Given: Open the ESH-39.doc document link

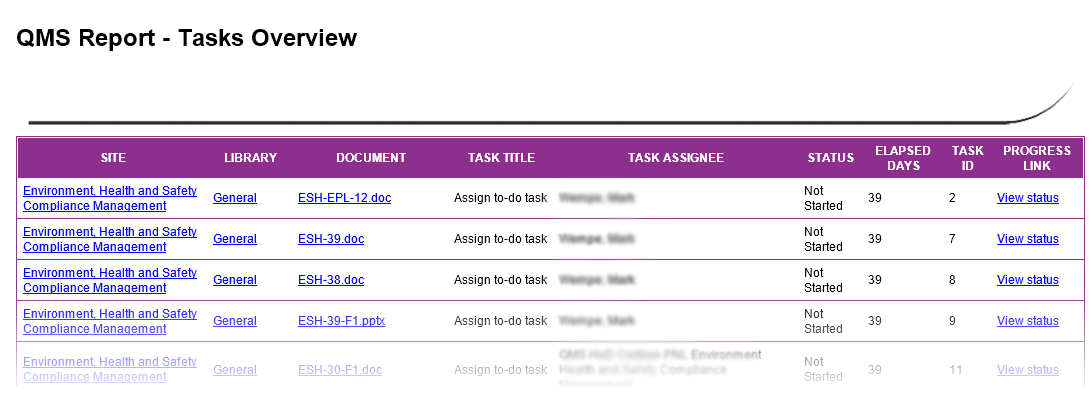Looking at the screenshot, I should pos(331,239).
